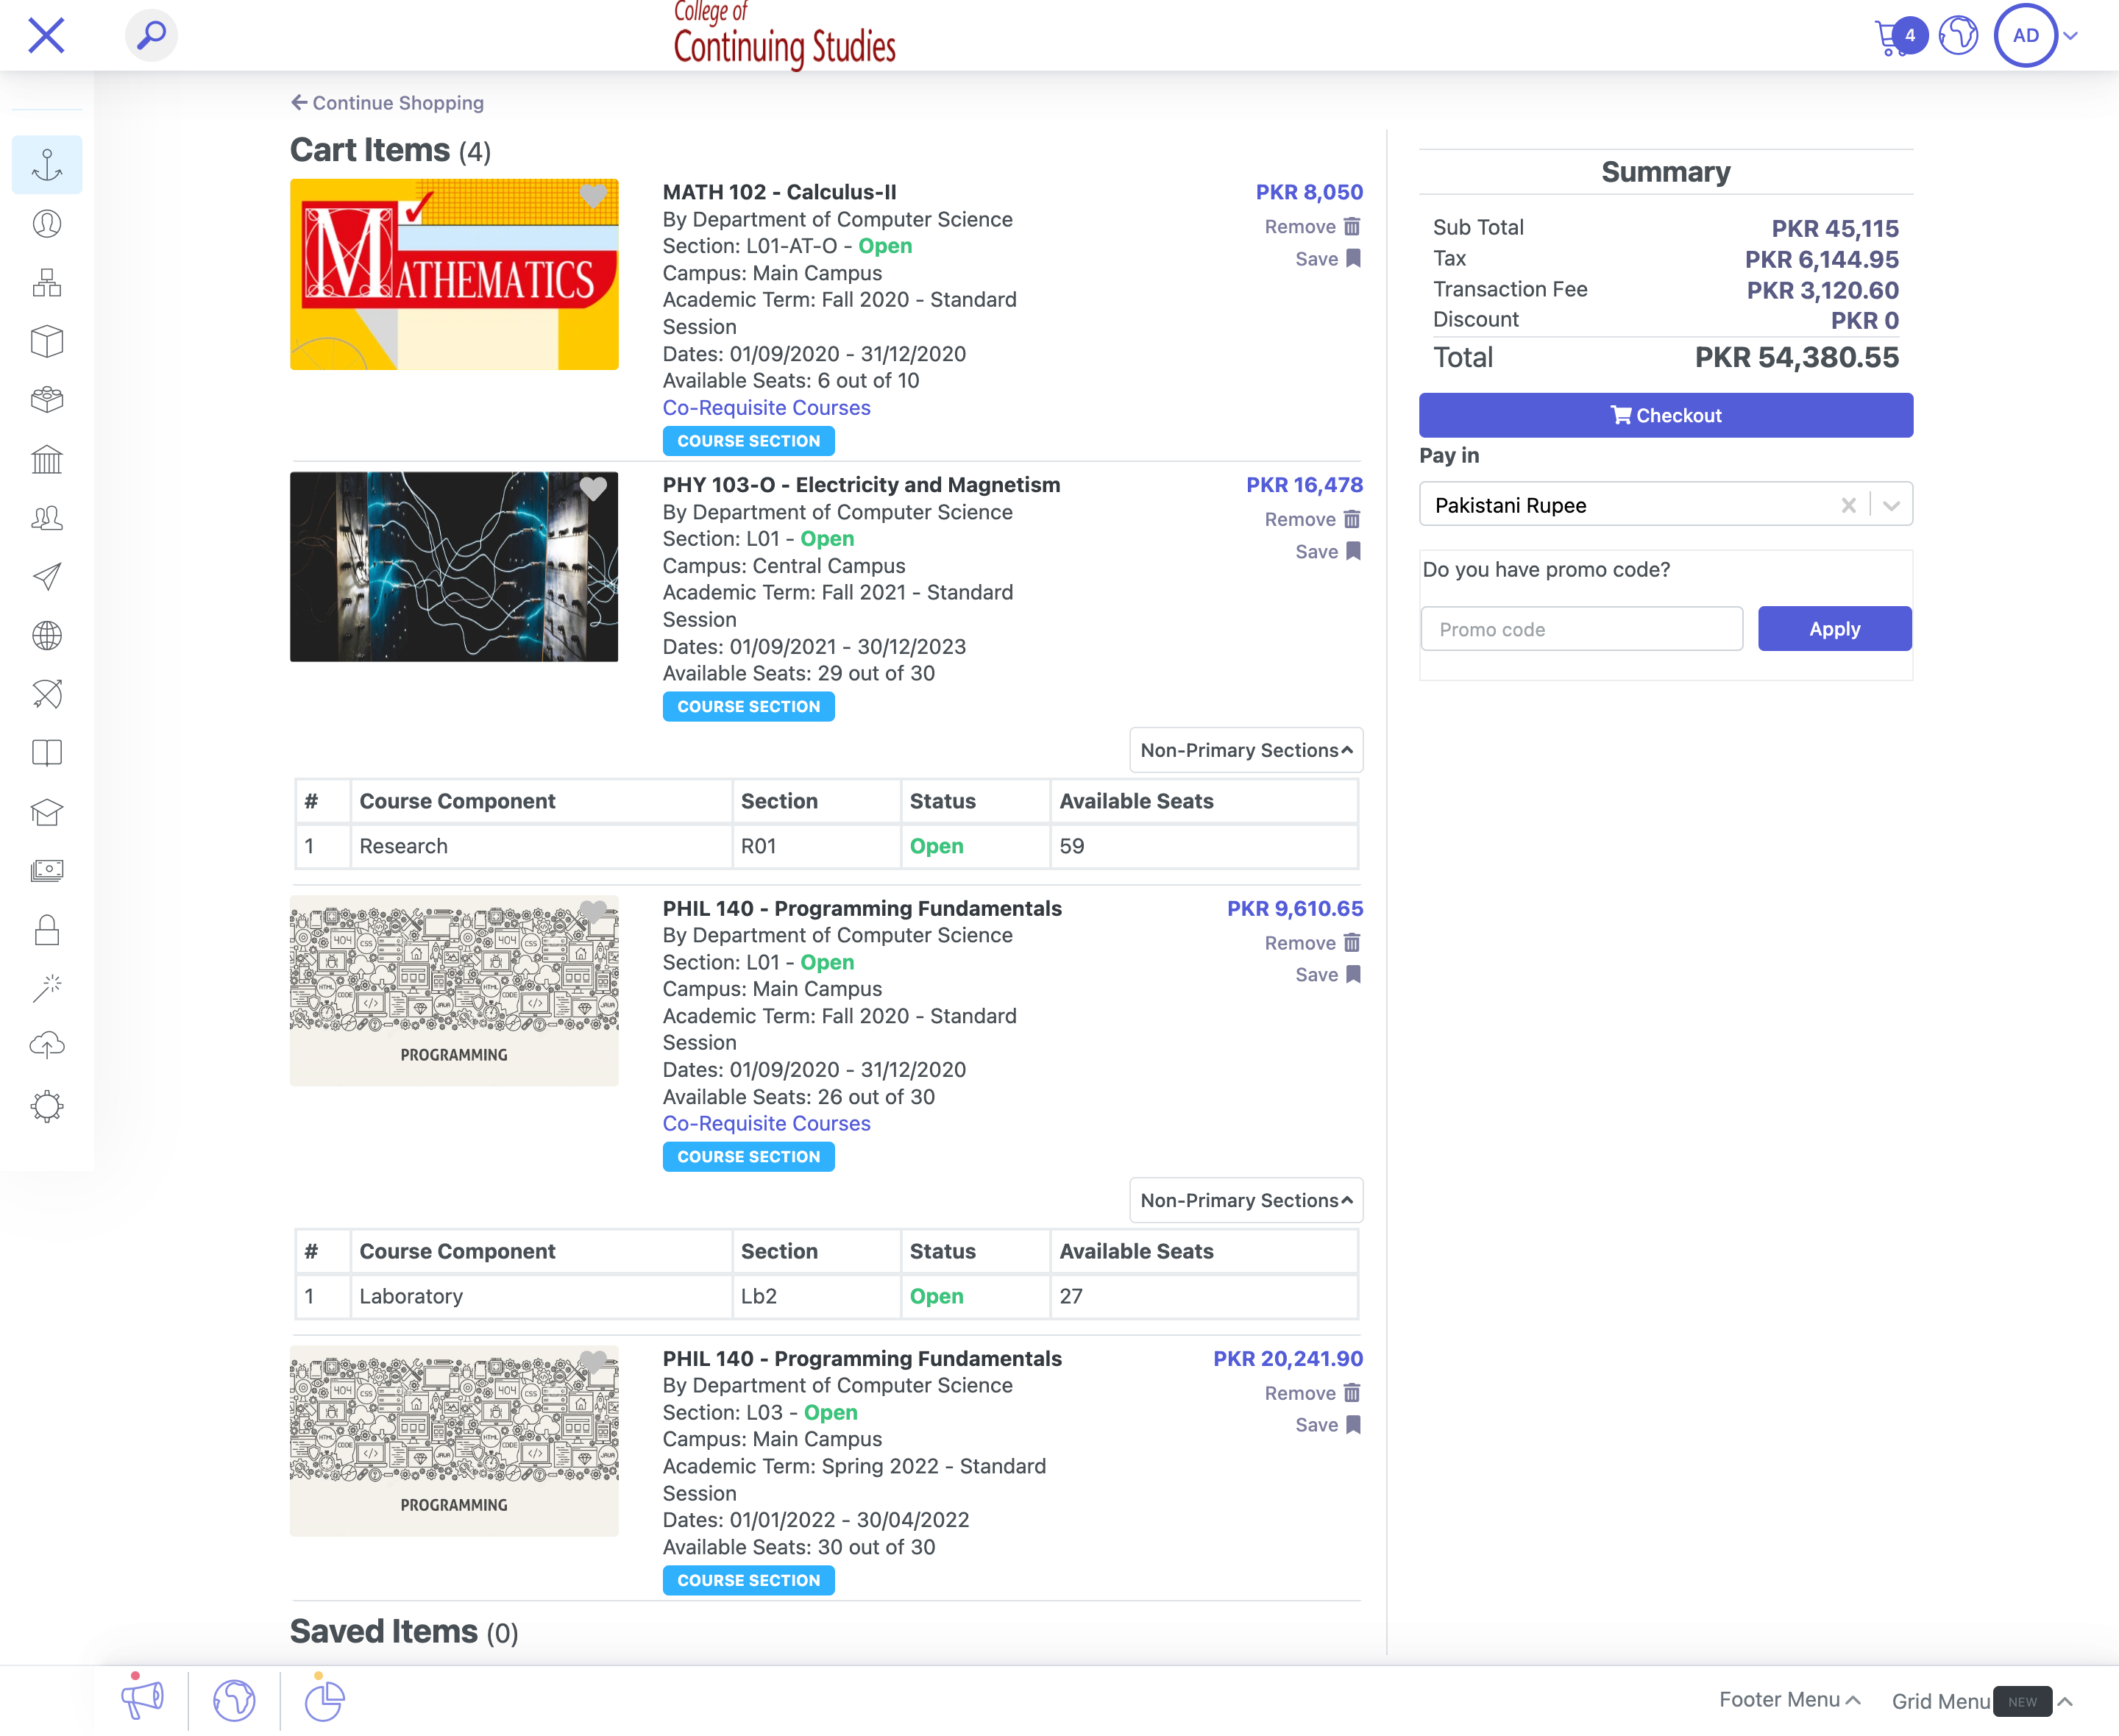Toggle the heart on Electricity and Magnetism image
The width and height of the screenshot is (2119, 1736).
click(593, 488)
